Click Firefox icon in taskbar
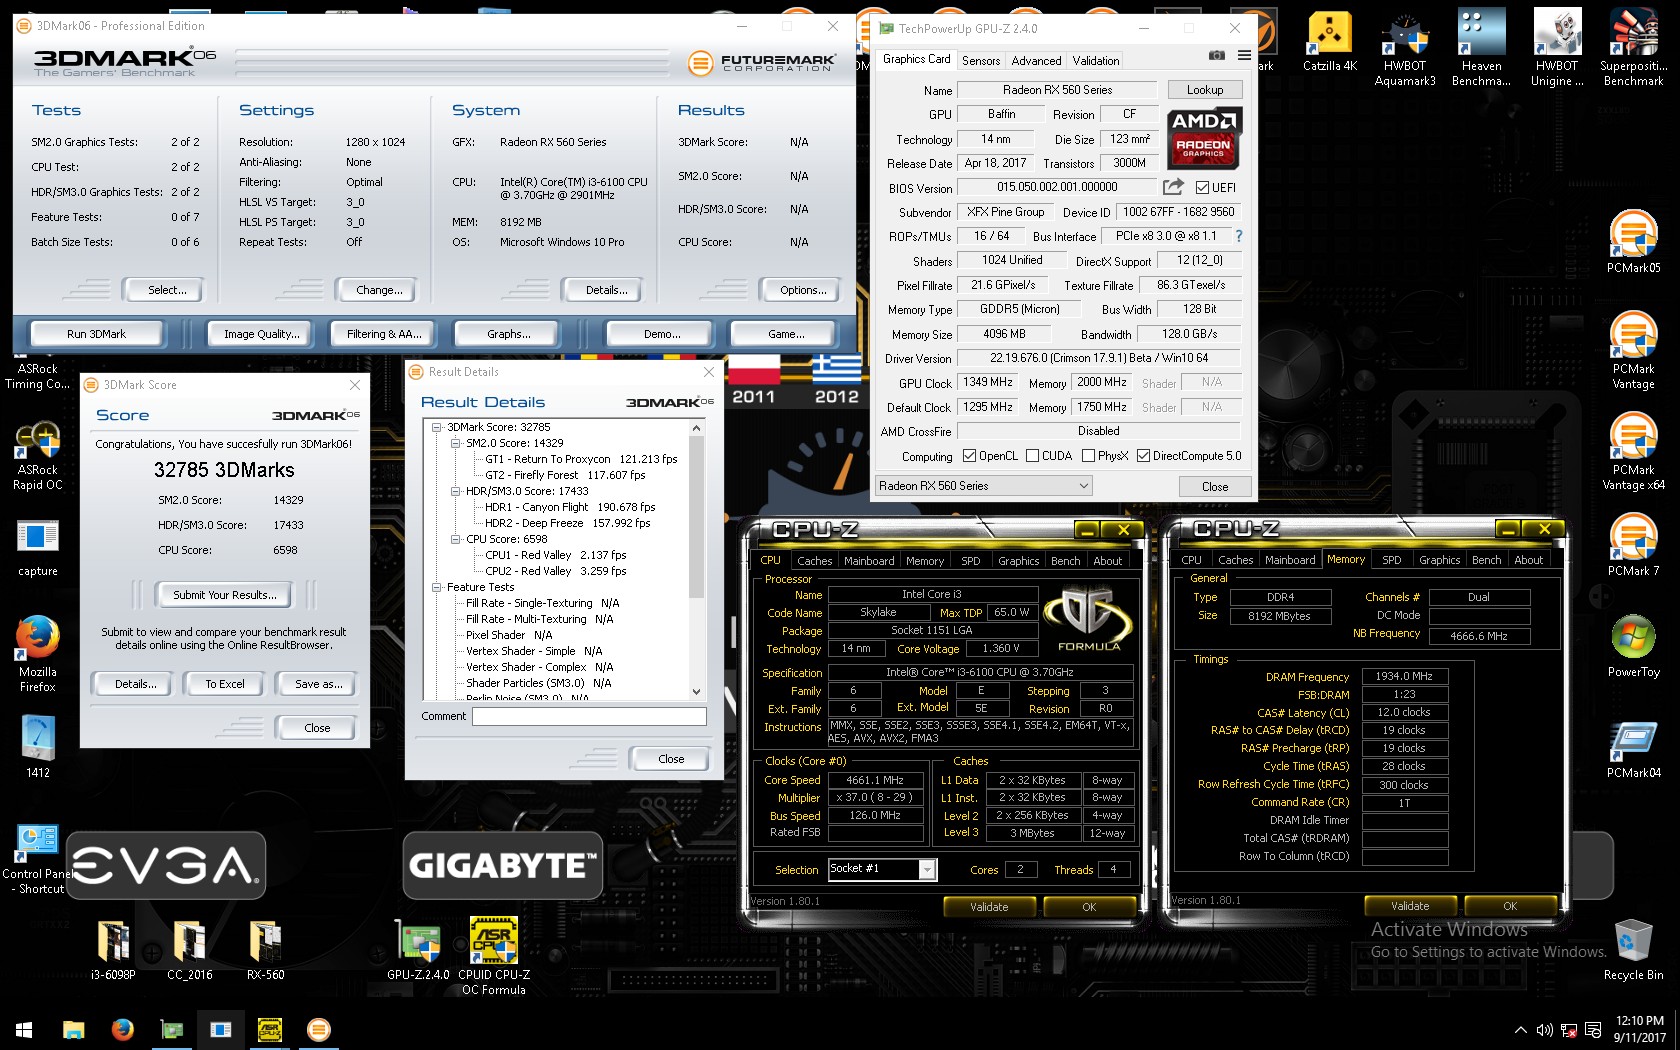 tap(122, 1029)
